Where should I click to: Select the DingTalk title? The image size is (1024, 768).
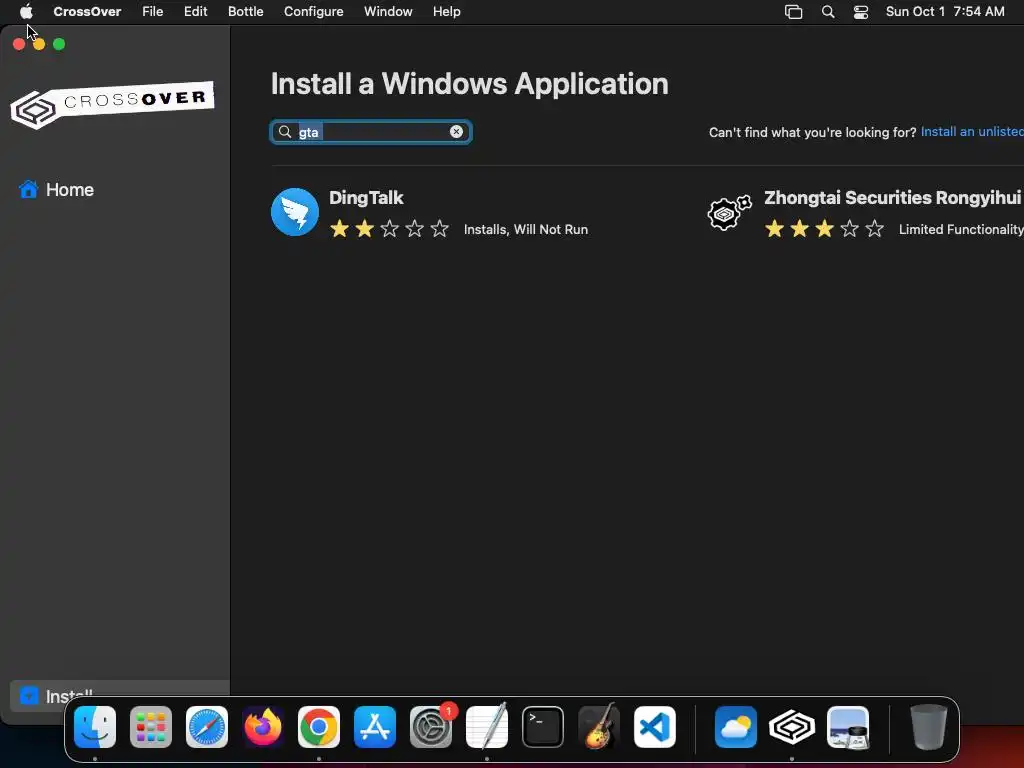366,198
